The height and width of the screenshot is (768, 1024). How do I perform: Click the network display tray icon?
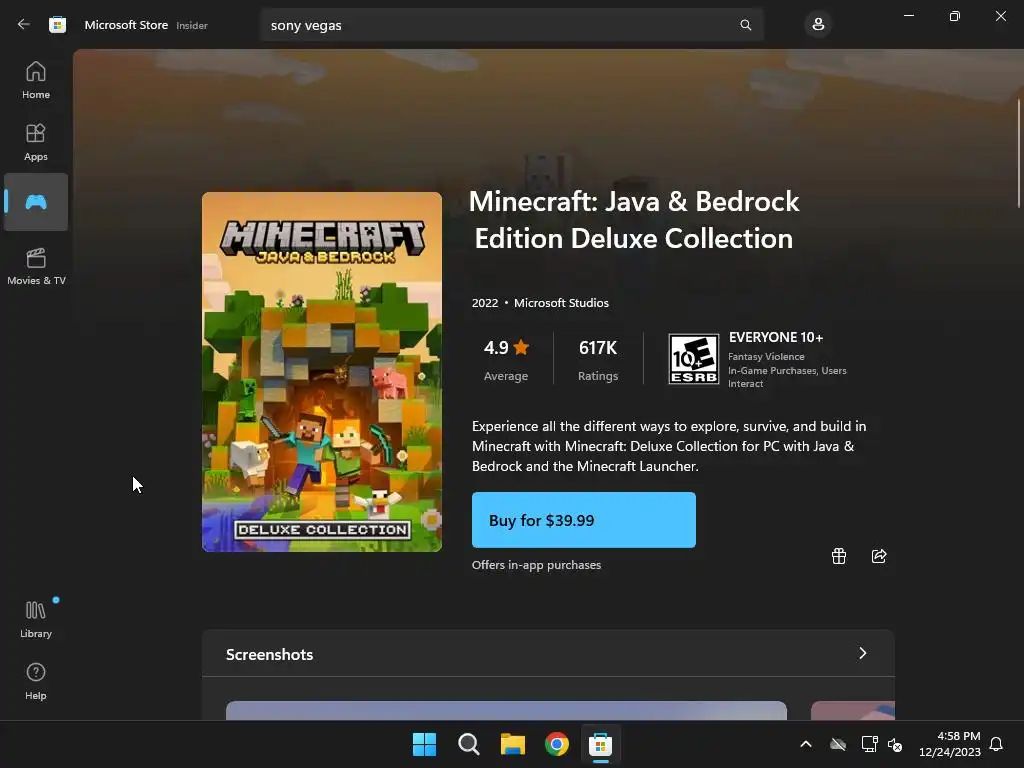[x=869, y=744]
